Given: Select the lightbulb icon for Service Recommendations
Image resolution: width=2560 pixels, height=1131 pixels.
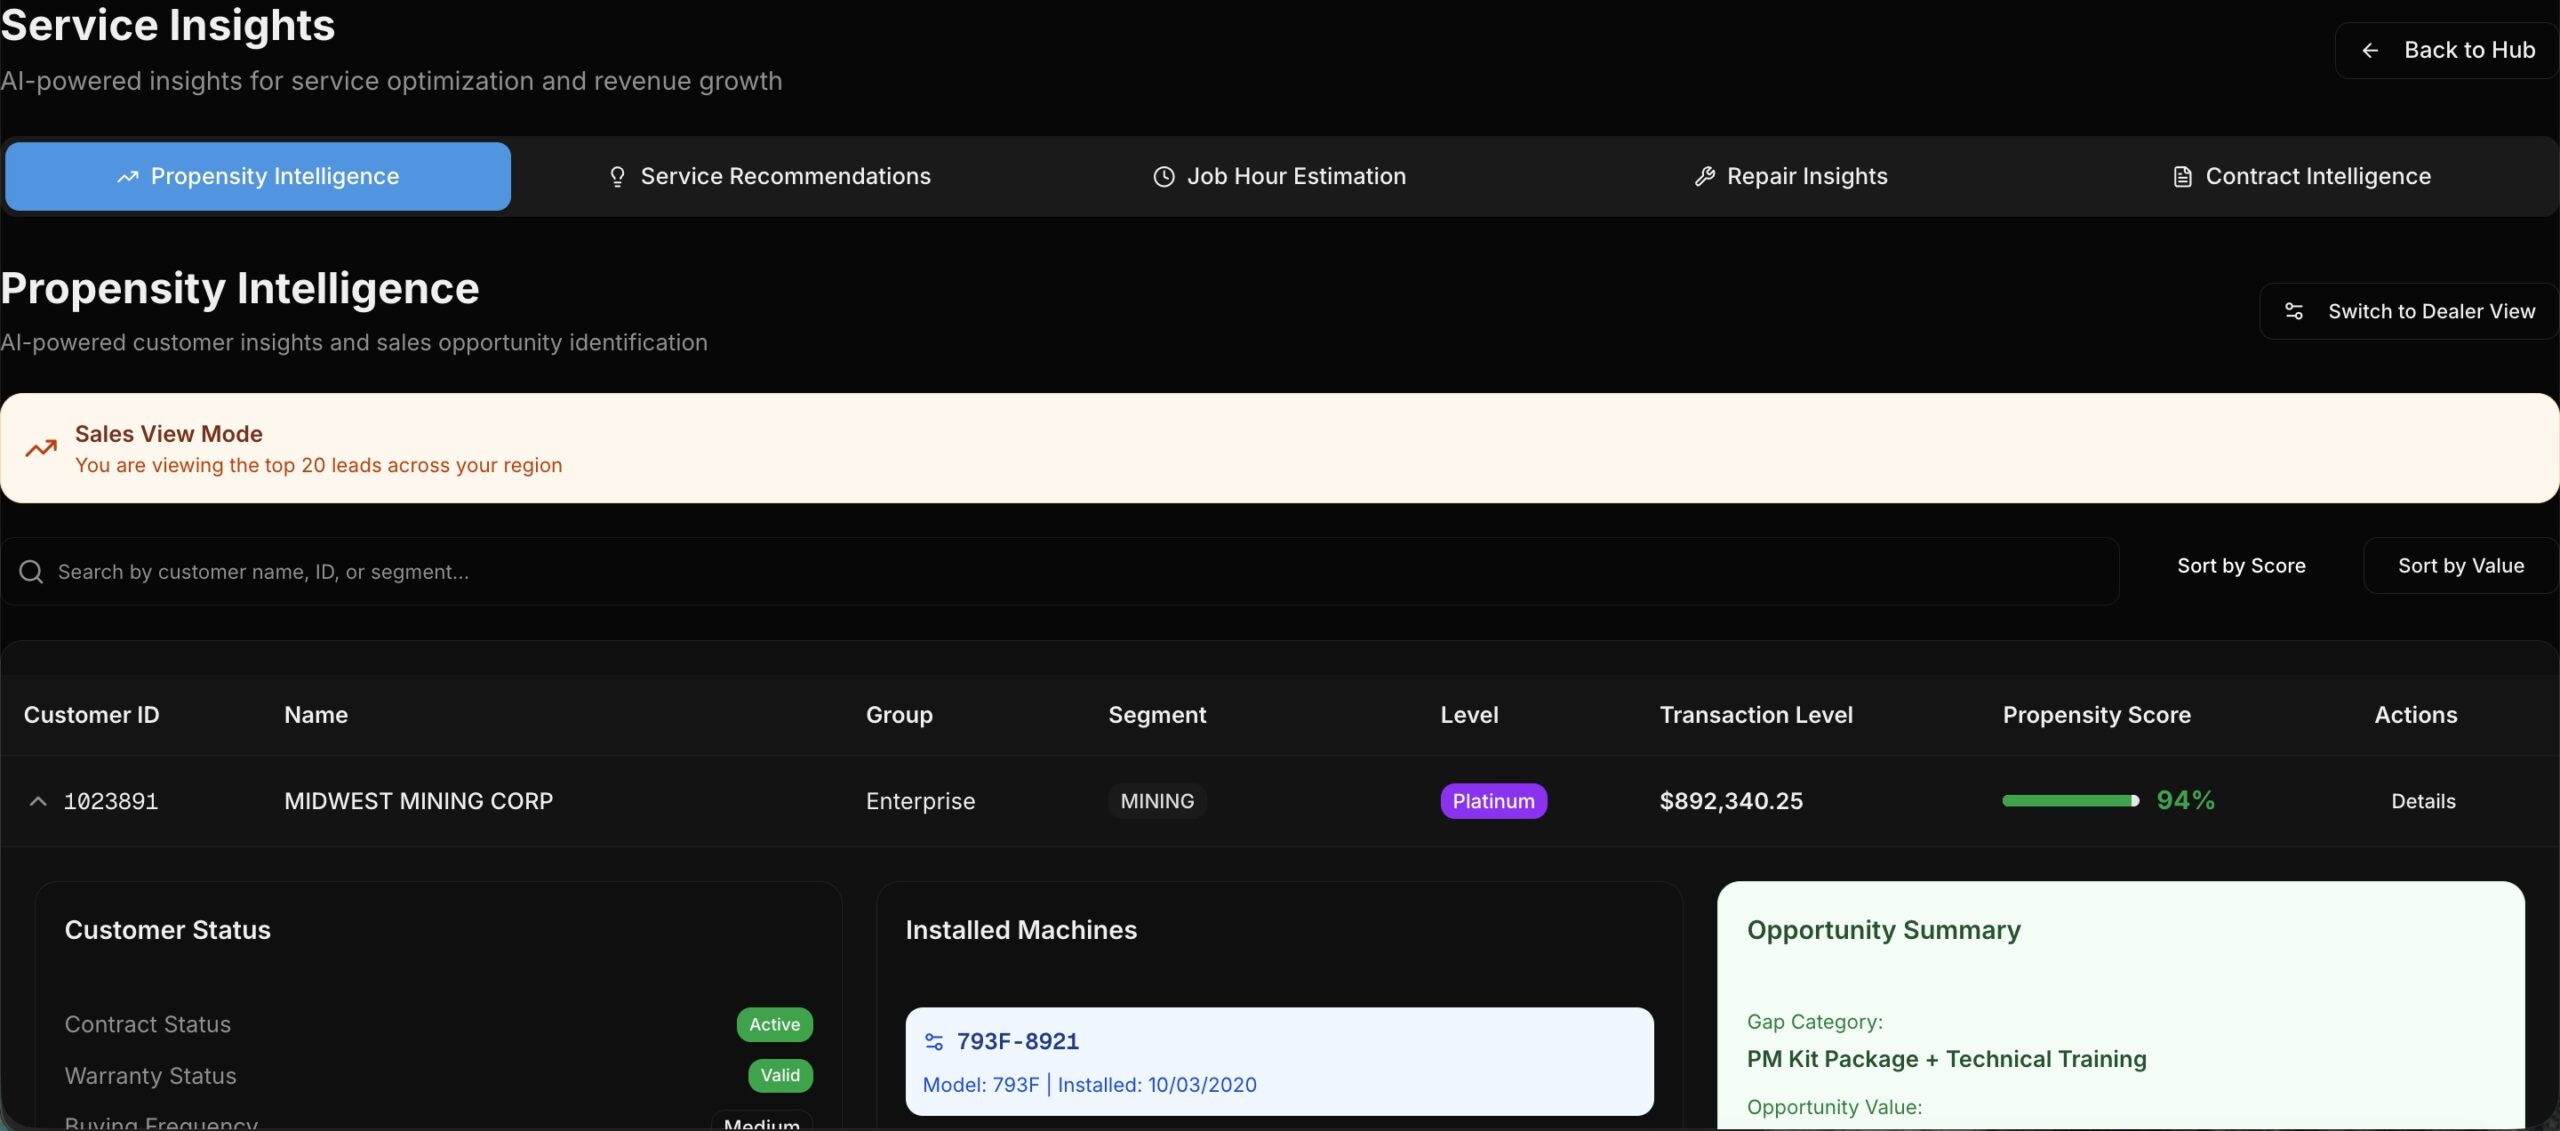Looking at the screenshot, I should 617,176.
